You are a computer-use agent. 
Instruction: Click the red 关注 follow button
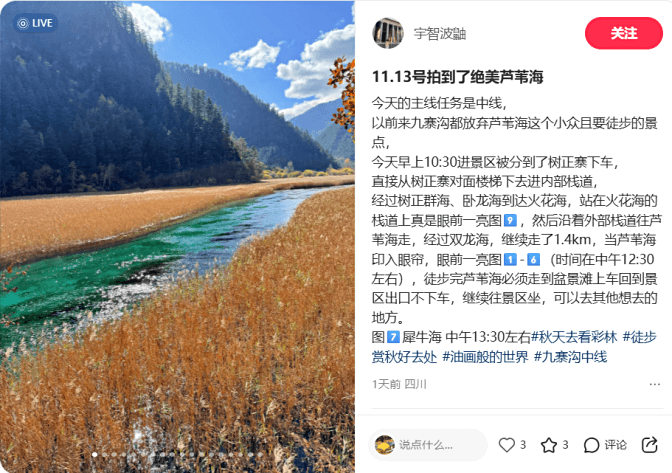624,33
